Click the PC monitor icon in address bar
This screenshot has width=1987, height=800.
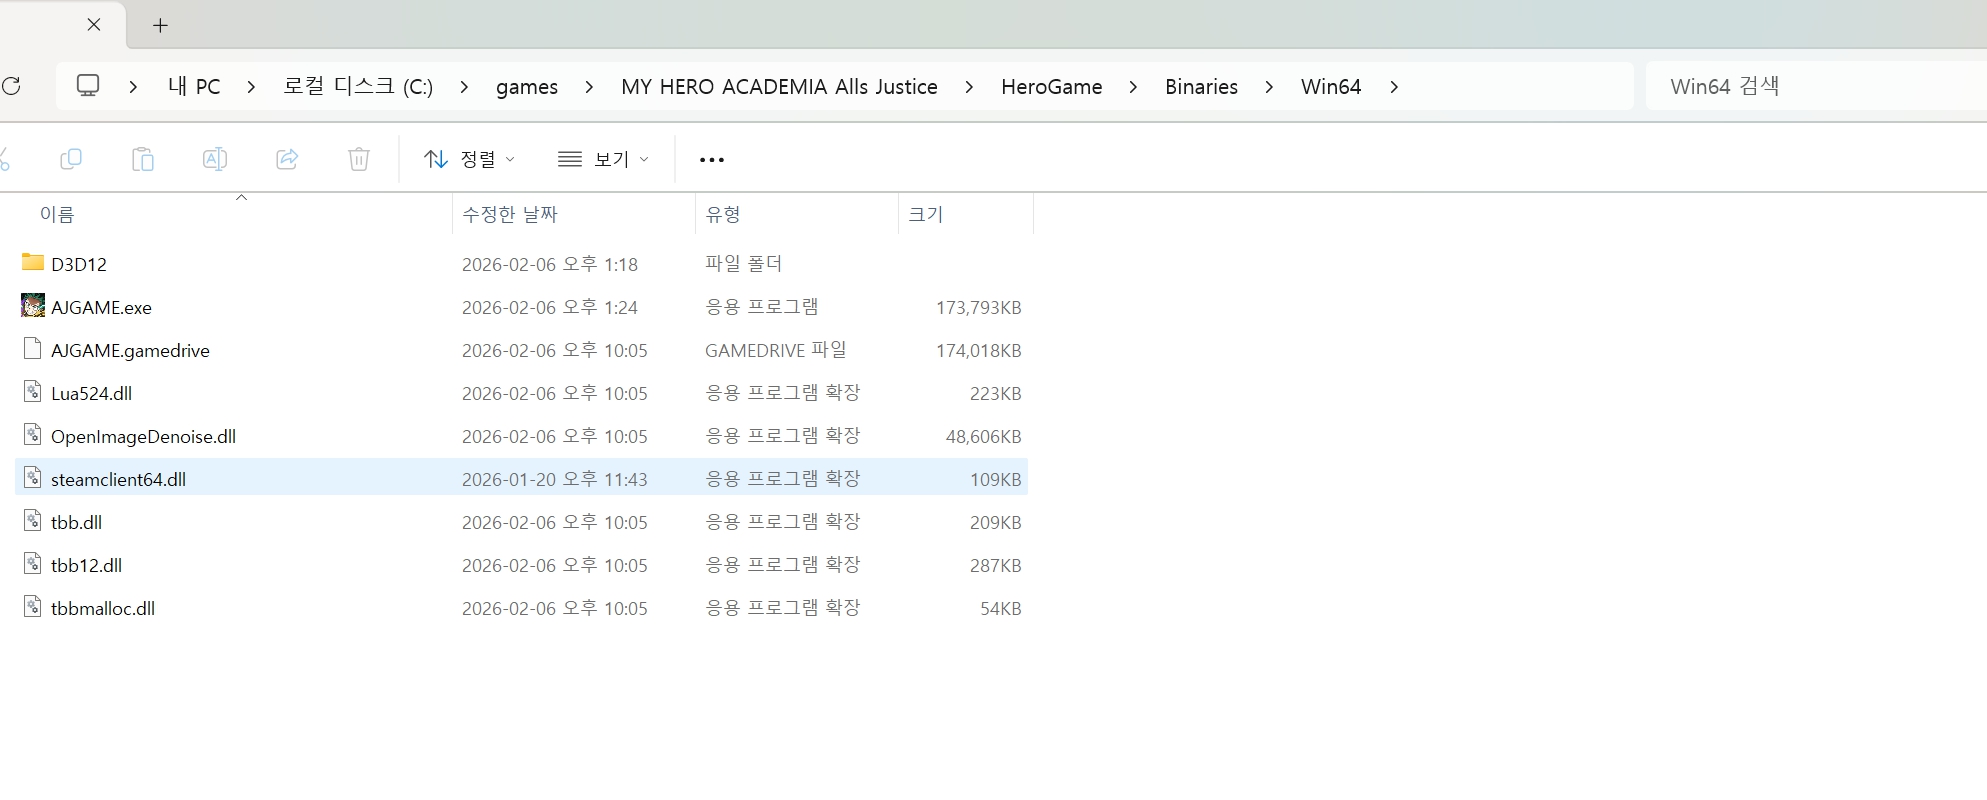click(x=88, y=86)
